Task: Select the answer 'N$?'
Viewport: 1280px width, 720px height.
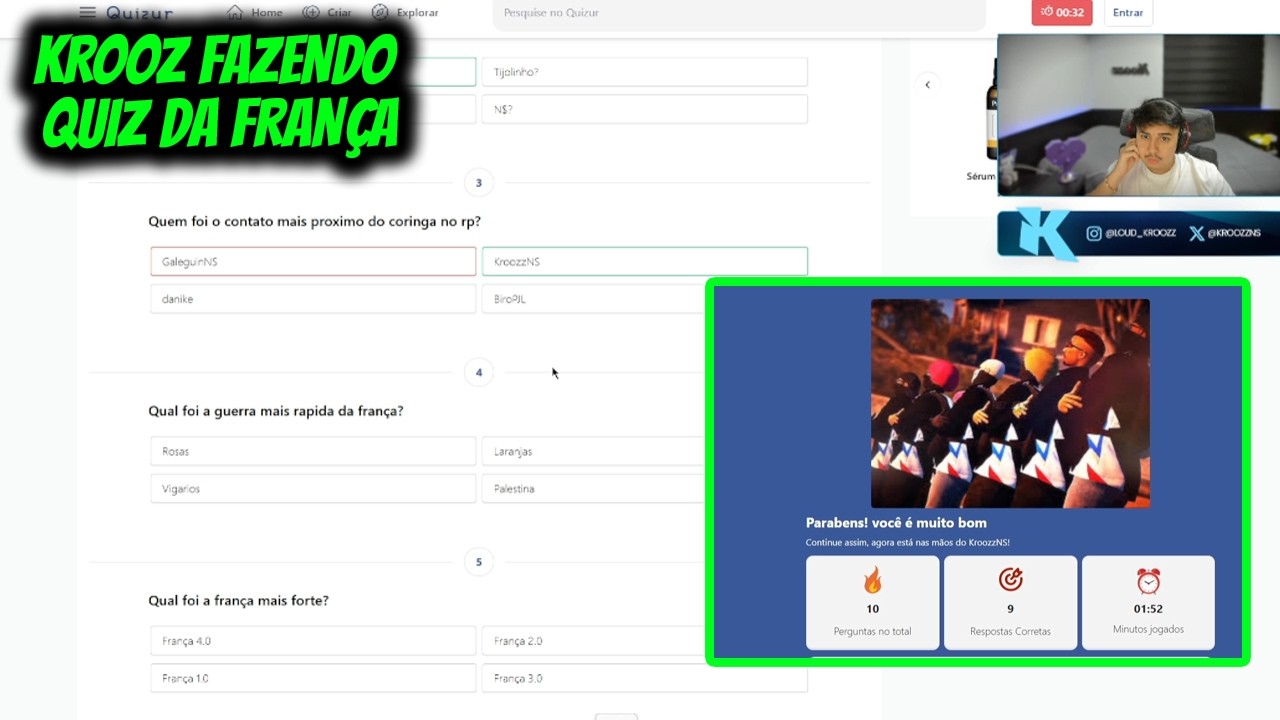Action: pos(644,109)
